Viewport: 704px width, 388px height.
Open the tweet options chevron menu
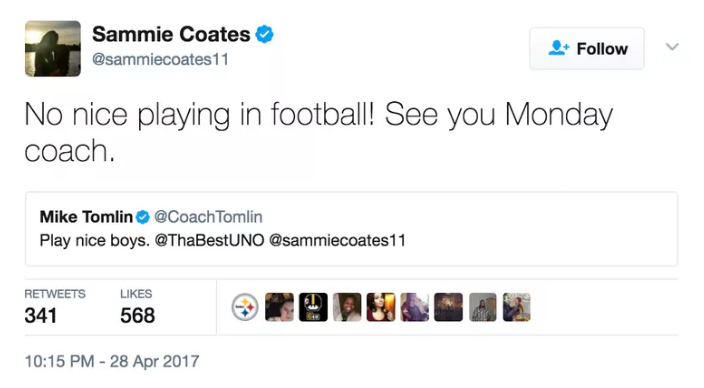(x=672, y=47)
